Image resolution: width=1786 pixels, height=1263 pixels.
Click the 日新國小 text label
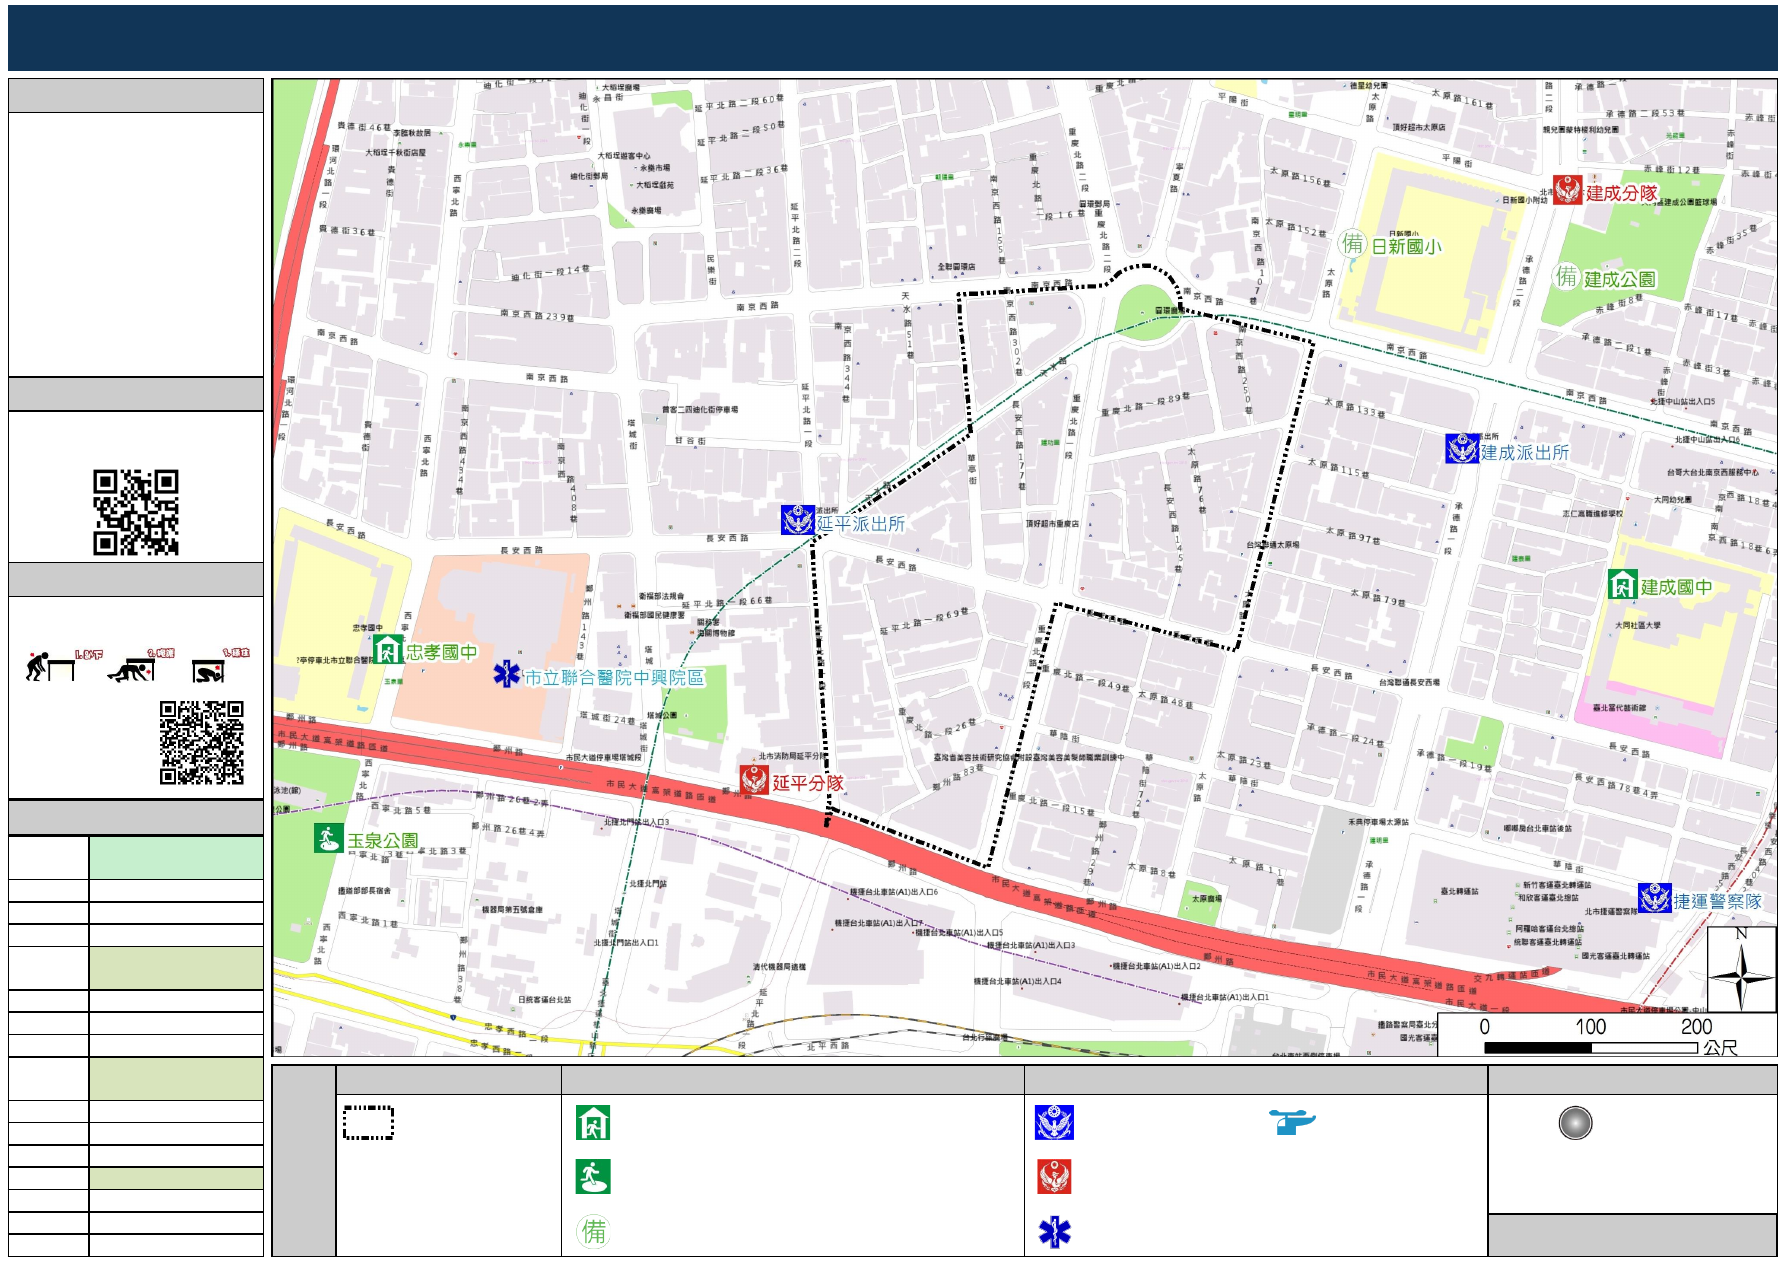[x=1405, y=246]
